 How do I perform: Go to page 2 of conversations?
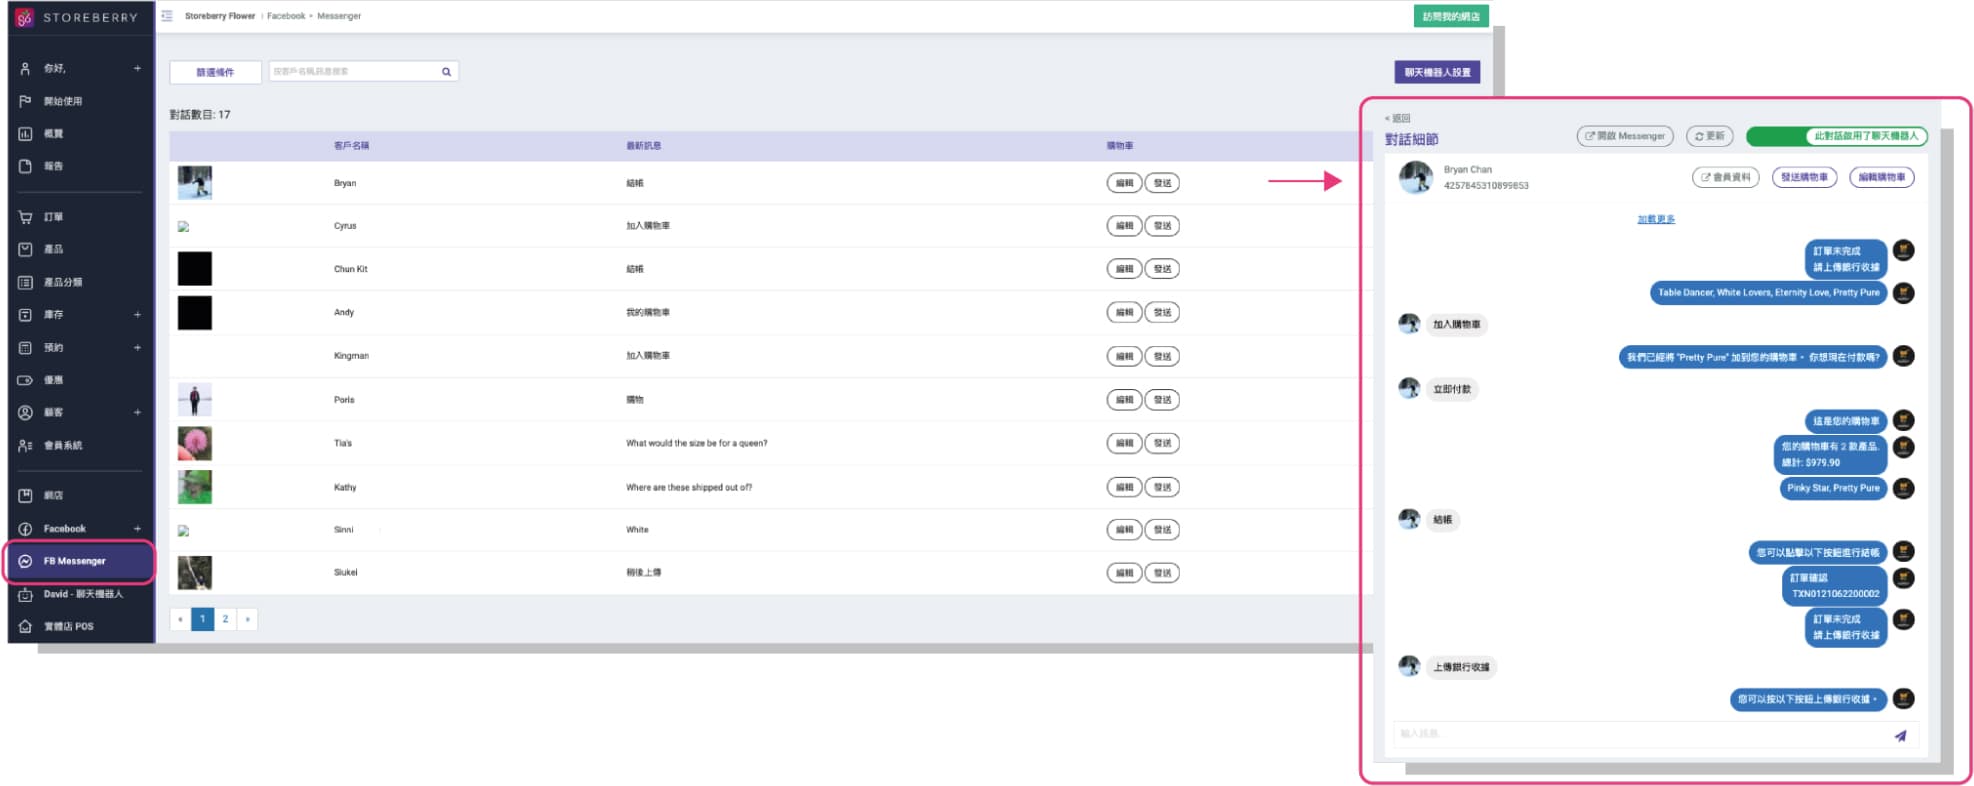click(x=225, y=619)
